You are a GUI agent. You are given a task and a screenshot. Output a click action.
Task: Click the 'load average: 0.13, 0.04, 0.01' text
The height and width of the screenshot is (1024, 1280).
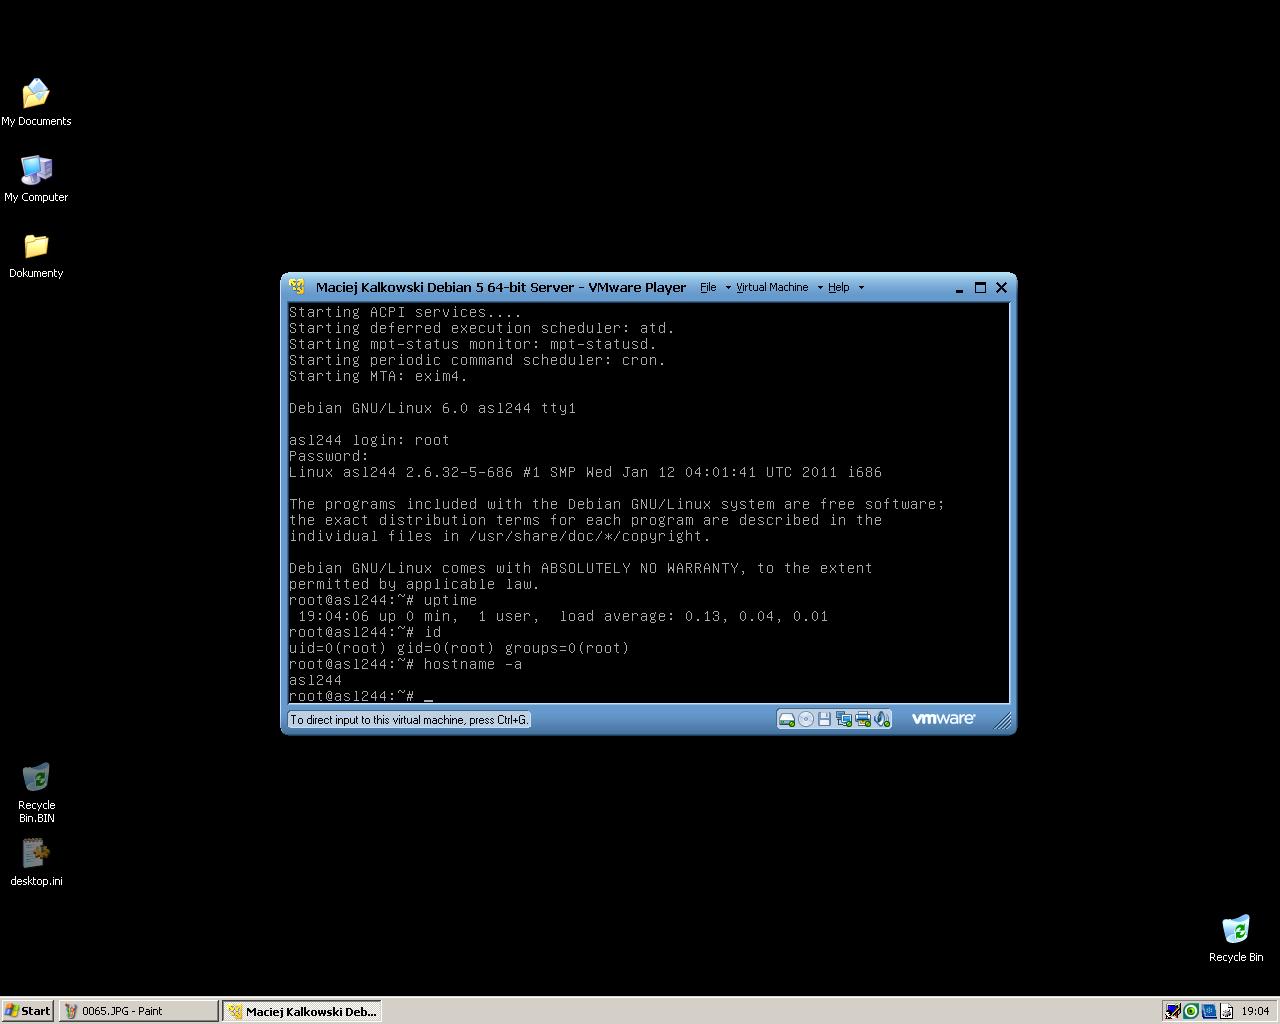694,616
